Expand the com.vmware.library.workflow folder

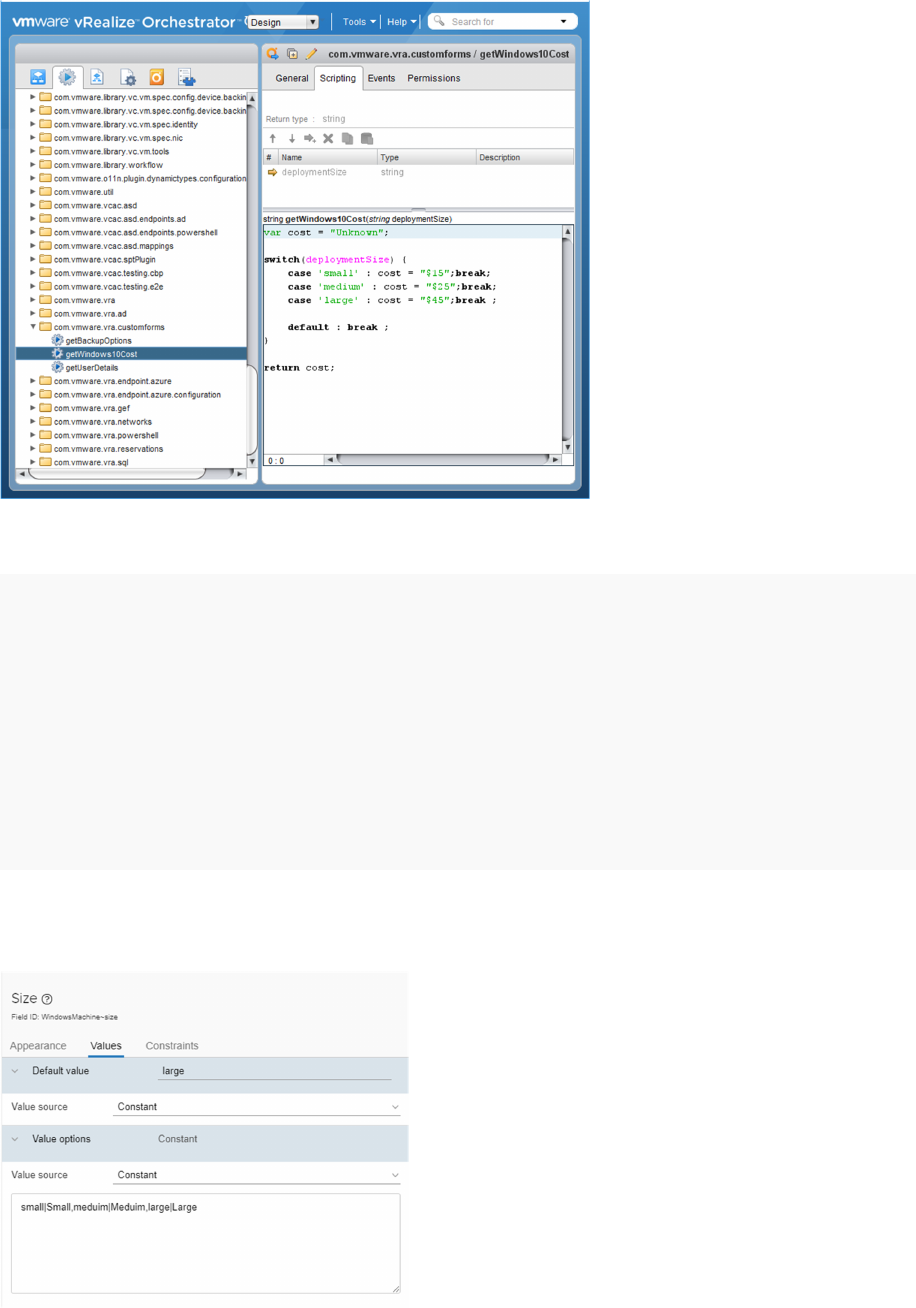tap(33, 164)
